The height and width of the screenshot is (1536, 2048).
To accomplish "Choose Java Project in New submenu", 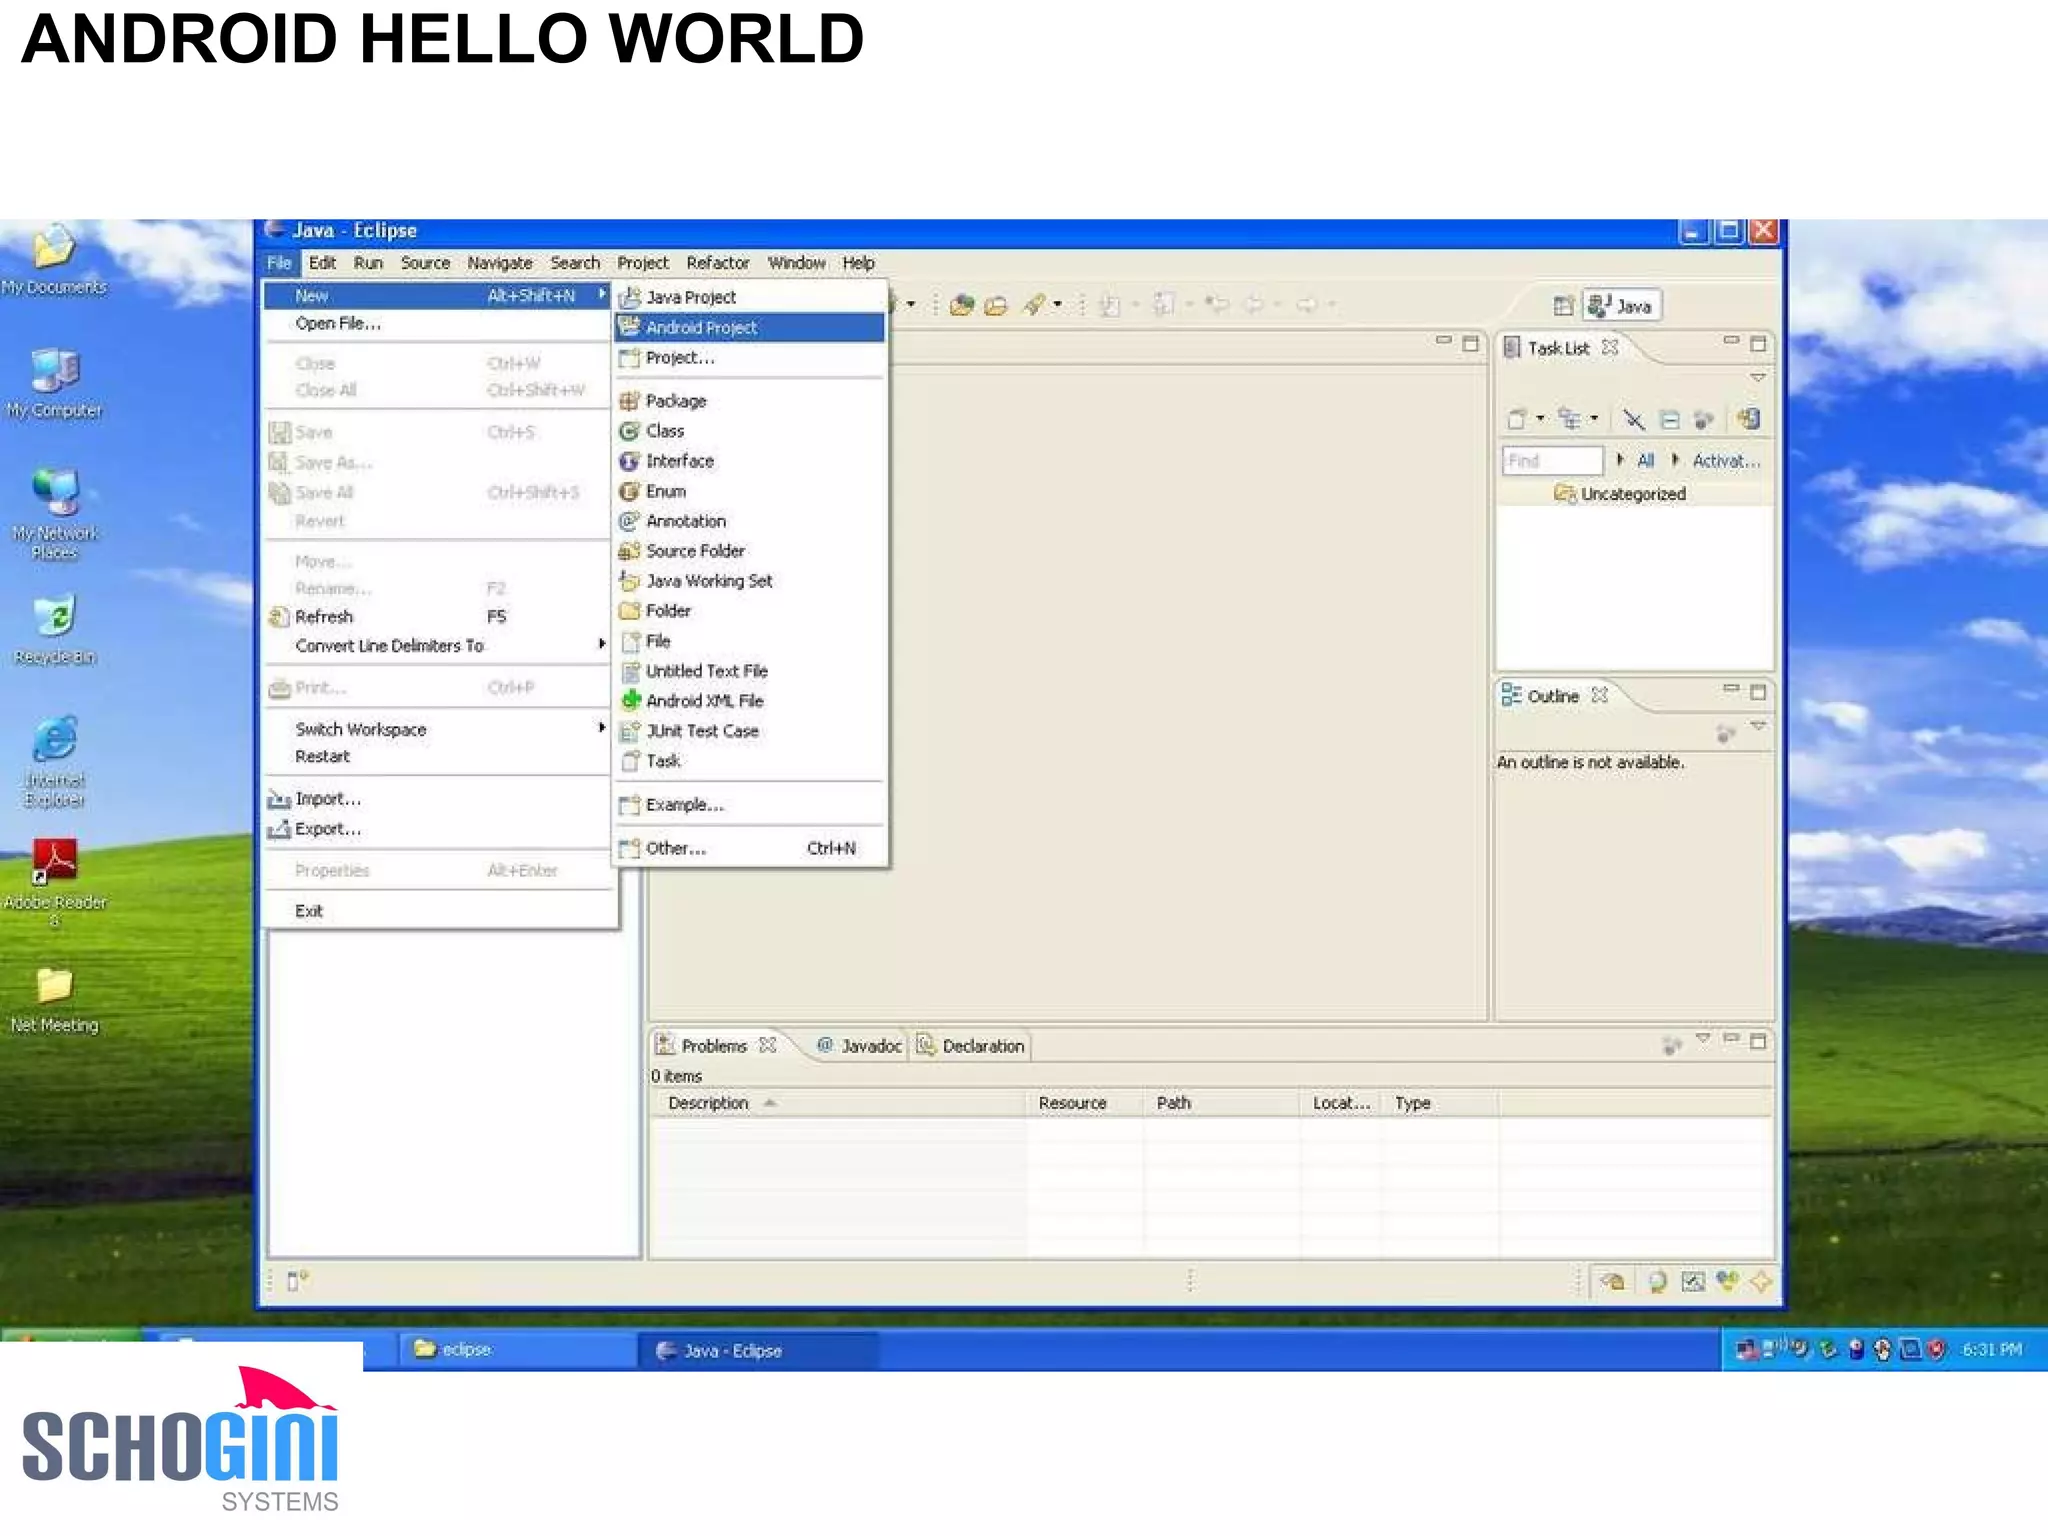I will coord(749,297).
